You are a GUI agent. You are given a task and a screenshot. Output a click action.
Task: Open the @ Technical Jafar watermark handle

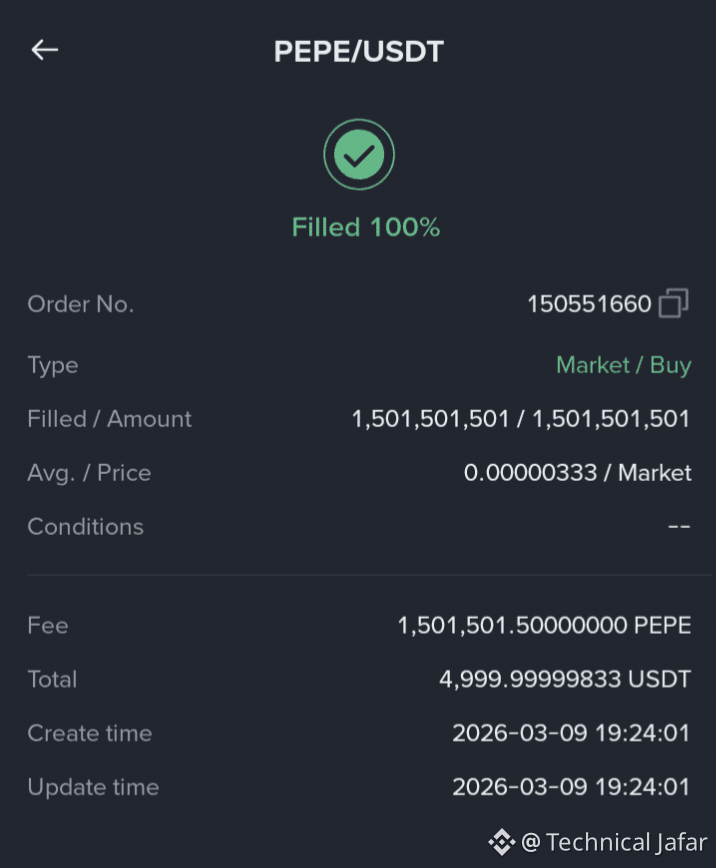pyautogui.click(x=614, y=843)
